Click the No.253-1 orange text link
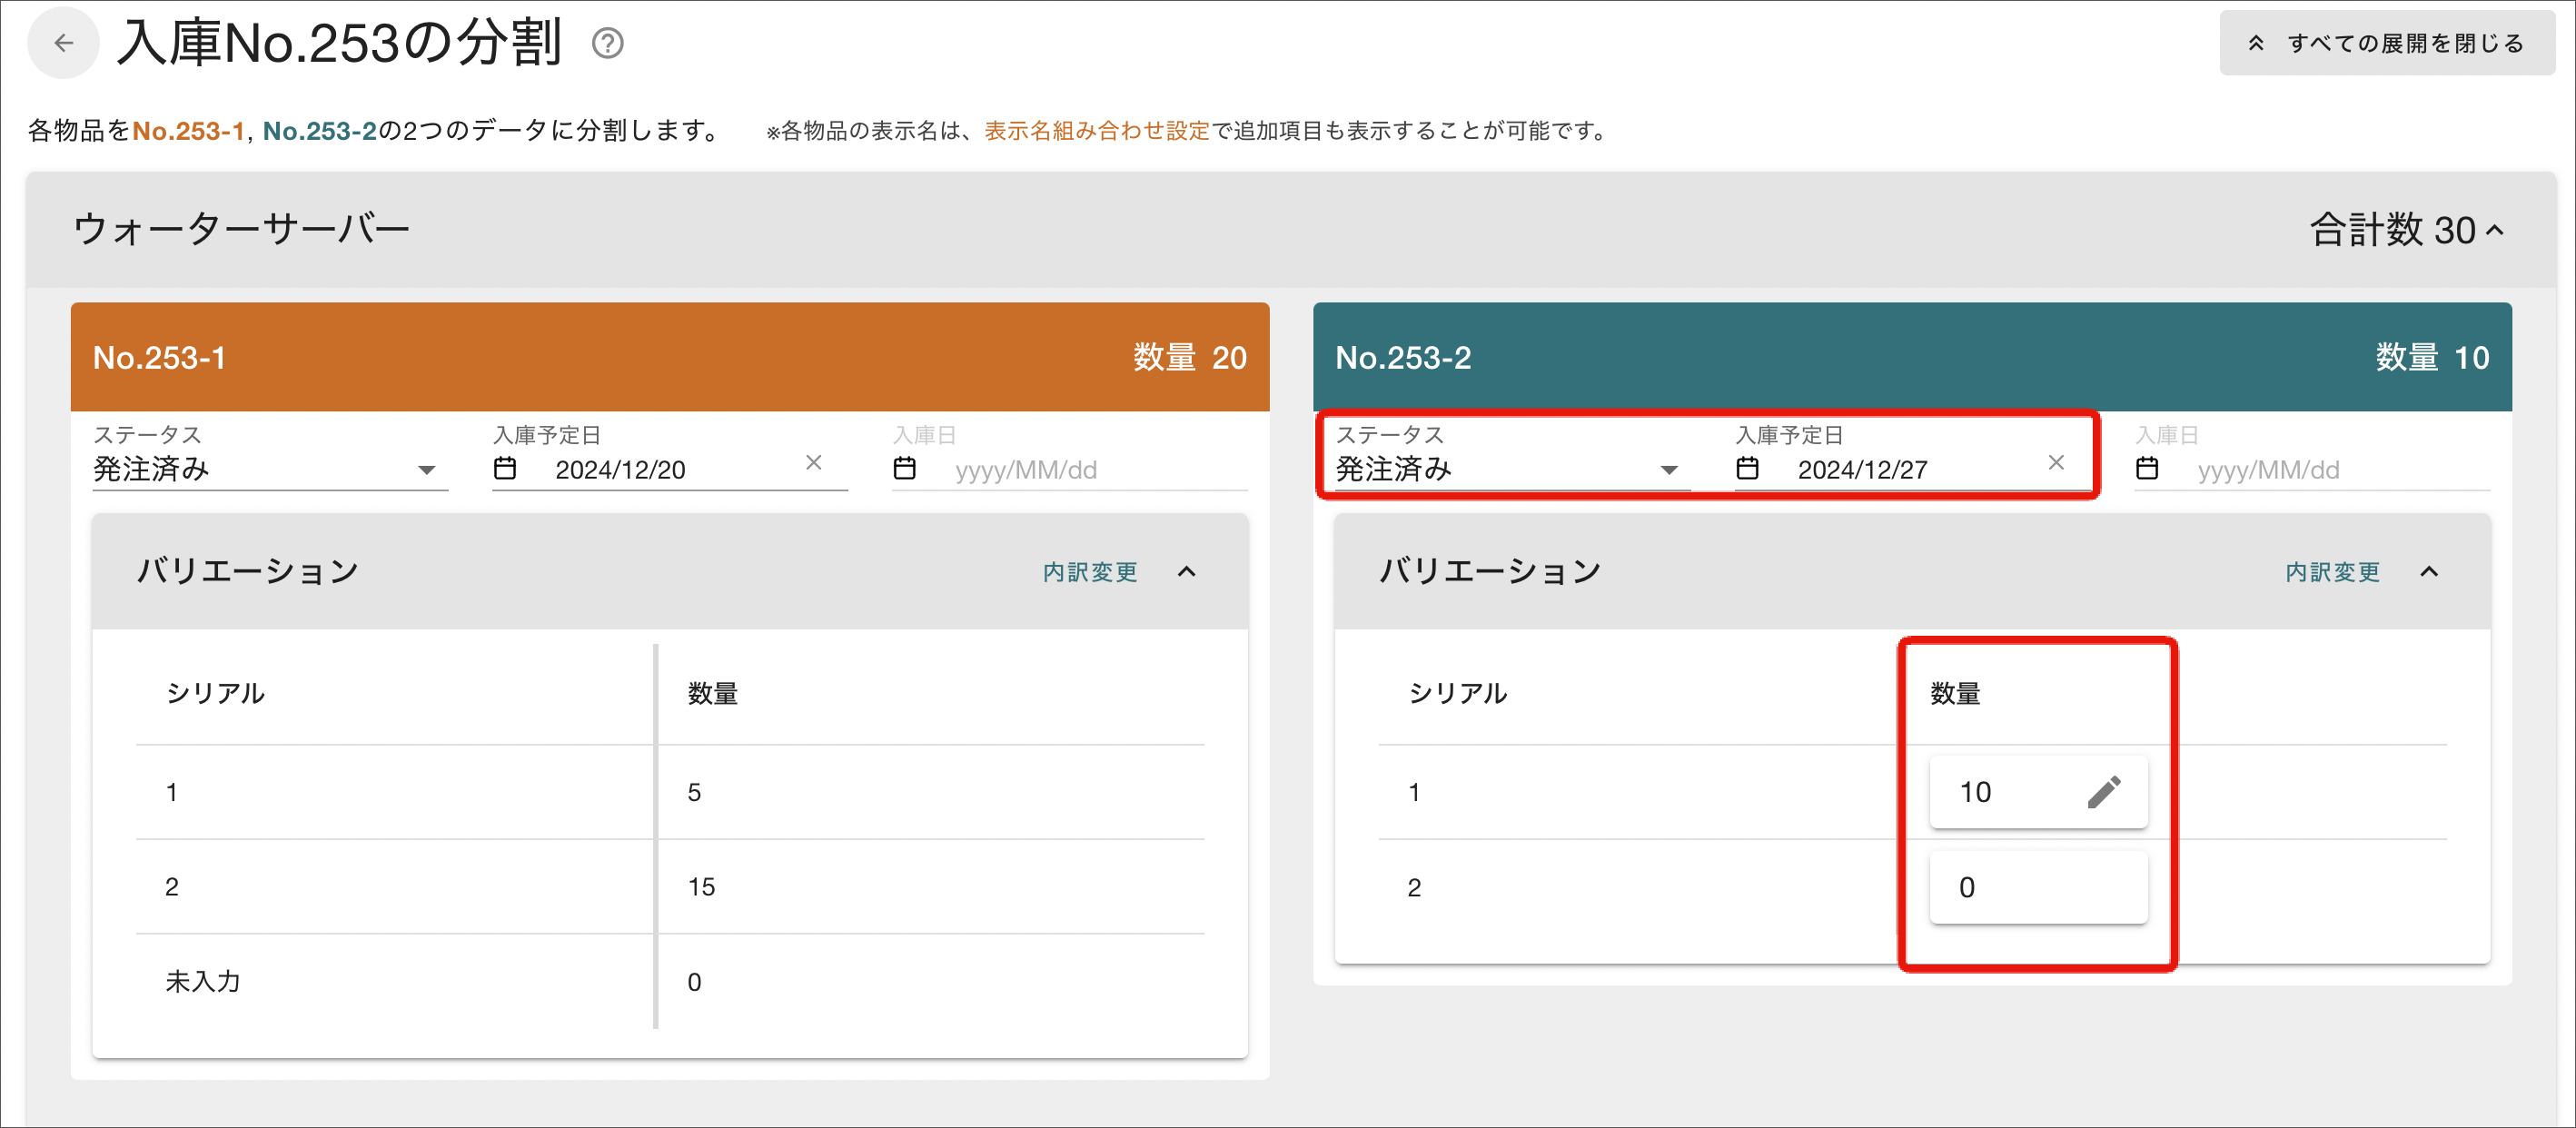 (x=189, y=131)
